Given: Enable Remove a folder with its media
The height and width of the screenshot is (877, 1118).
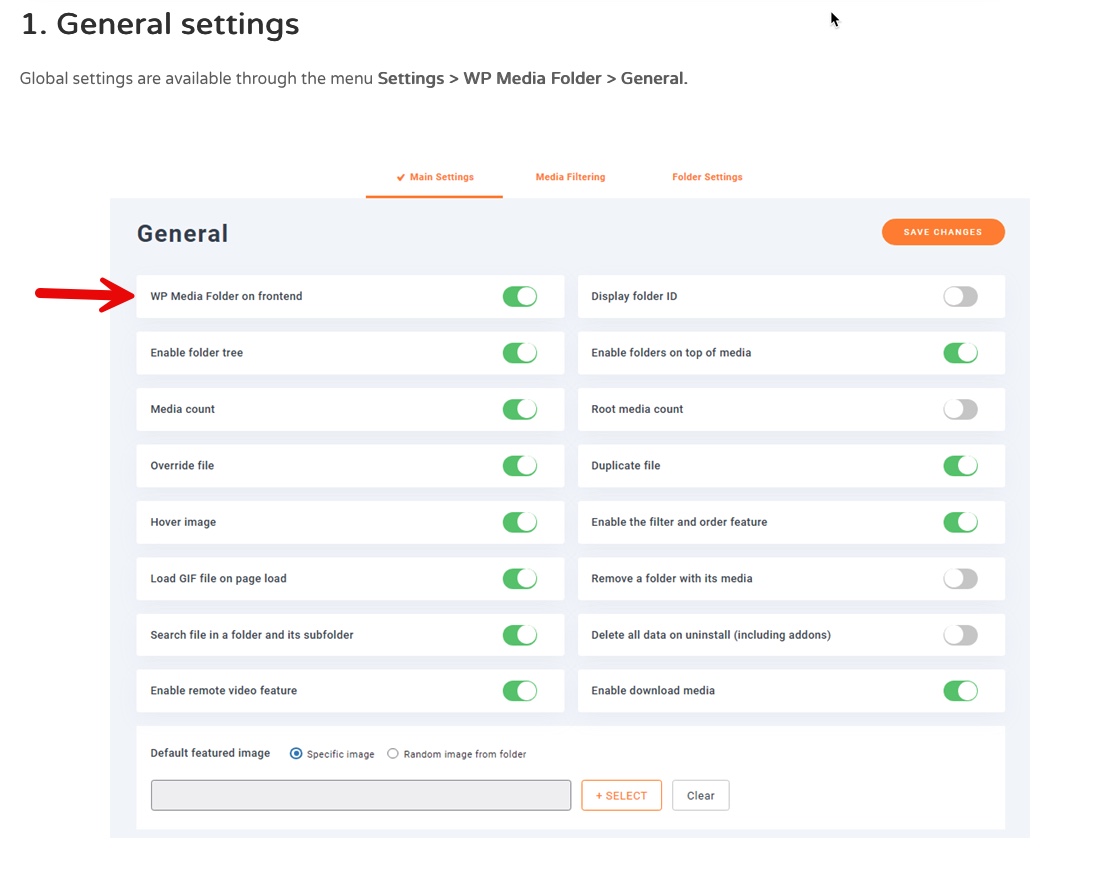Looking at the screenshot, I should coord(960,578).
